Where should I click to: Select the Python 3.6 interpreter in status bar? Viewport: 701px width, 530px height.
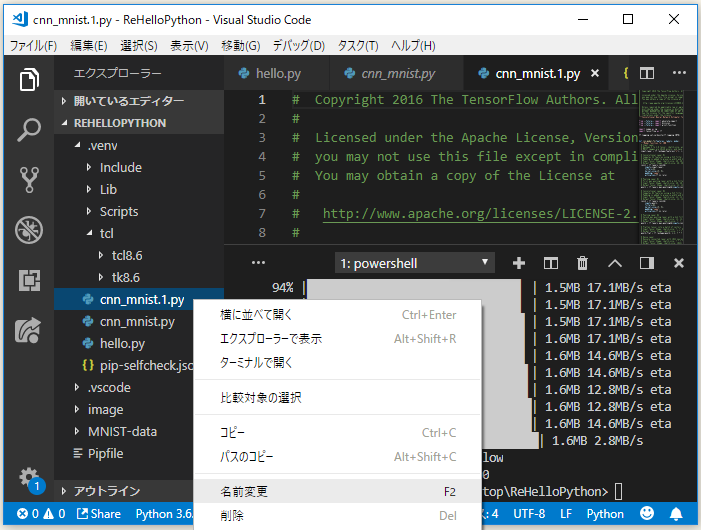coord(164,514)
